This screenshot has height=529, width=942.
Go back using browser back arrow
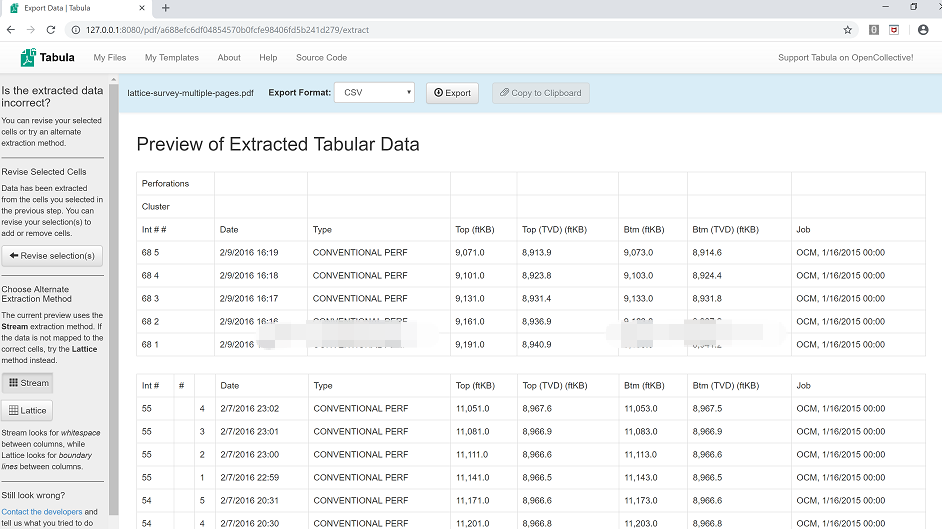tap(11, 30)
